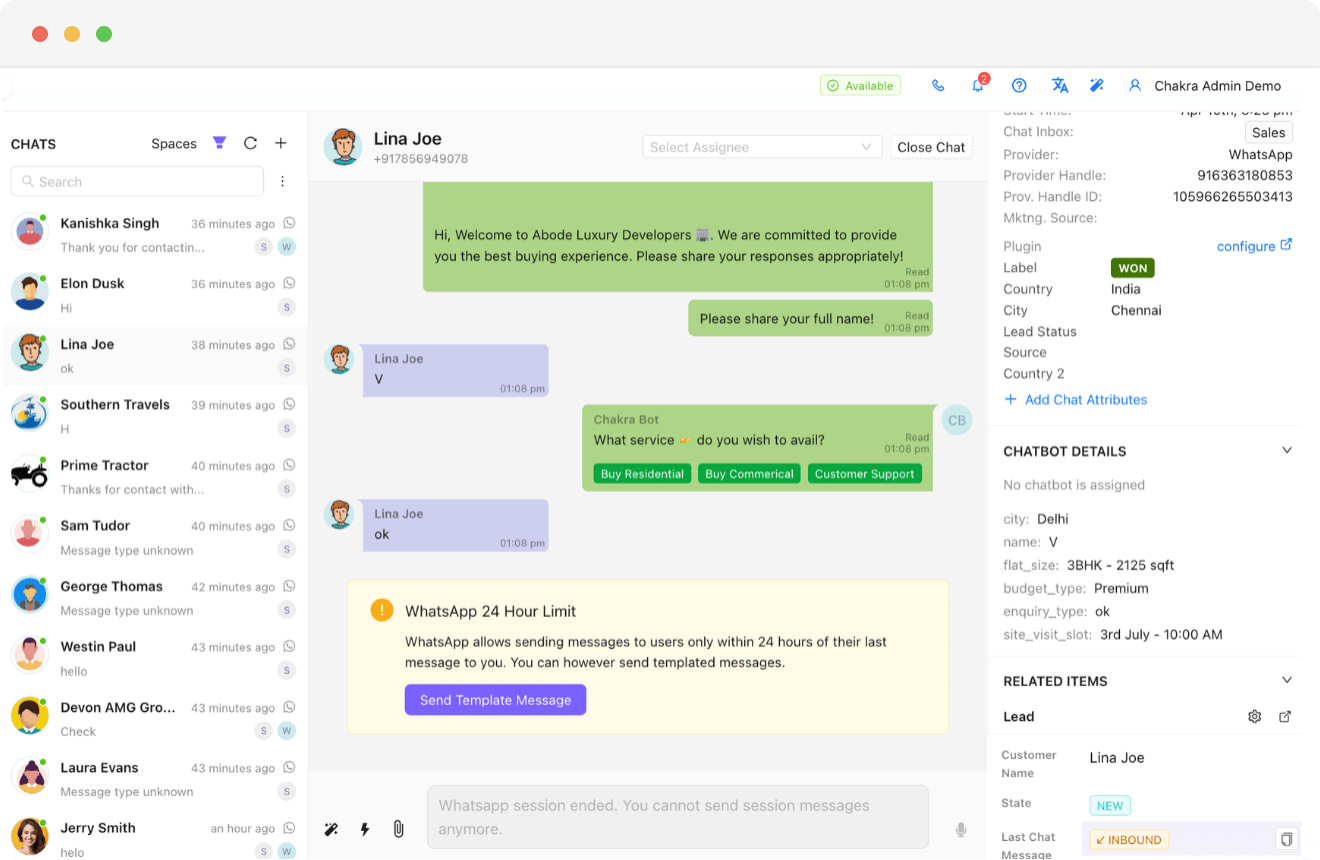This screenshot has height=860, width=1320.
Task: Collapse the CHATBOT DETAILS section
Action: [1287, 451]
